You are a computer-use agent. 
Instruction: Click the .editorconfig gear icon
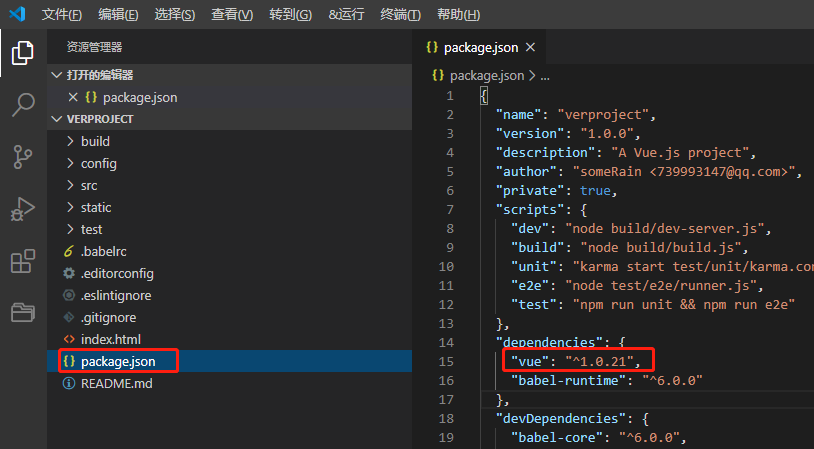[x=69, y=273]
